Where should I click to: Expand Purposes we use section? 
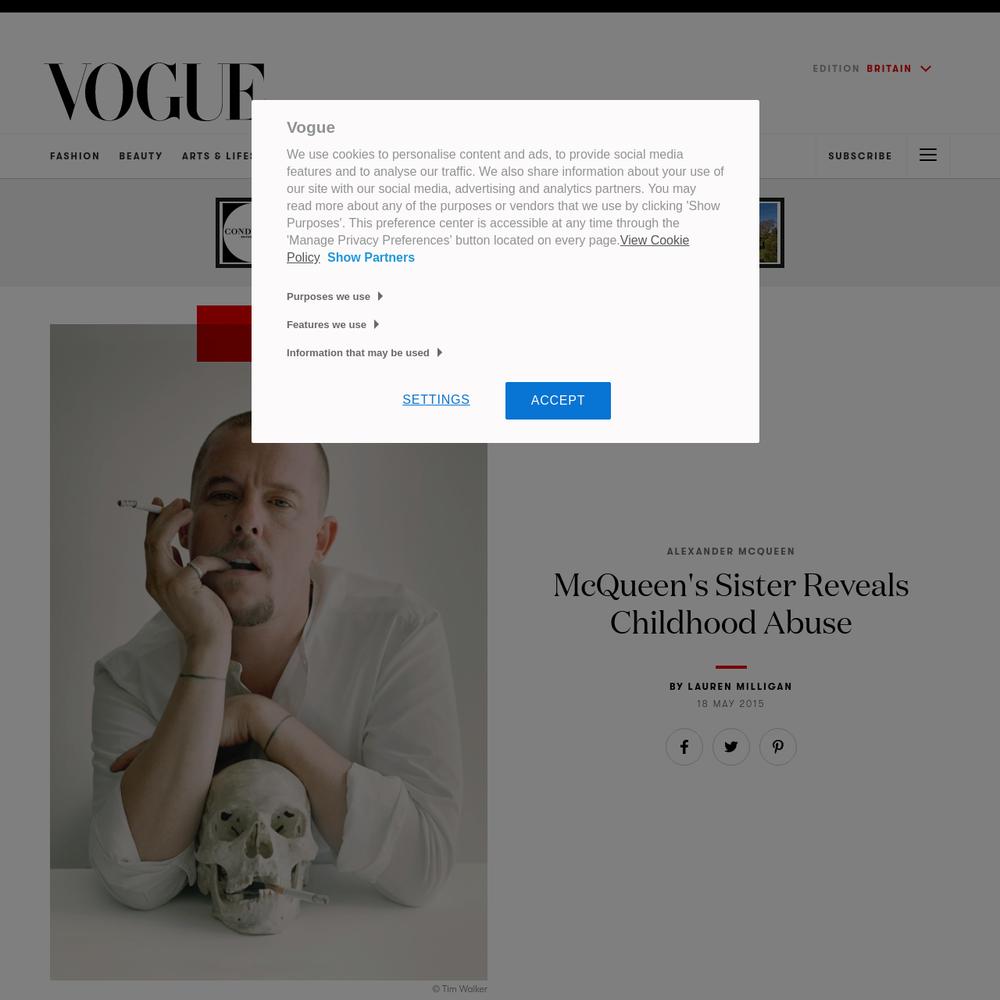334,297
